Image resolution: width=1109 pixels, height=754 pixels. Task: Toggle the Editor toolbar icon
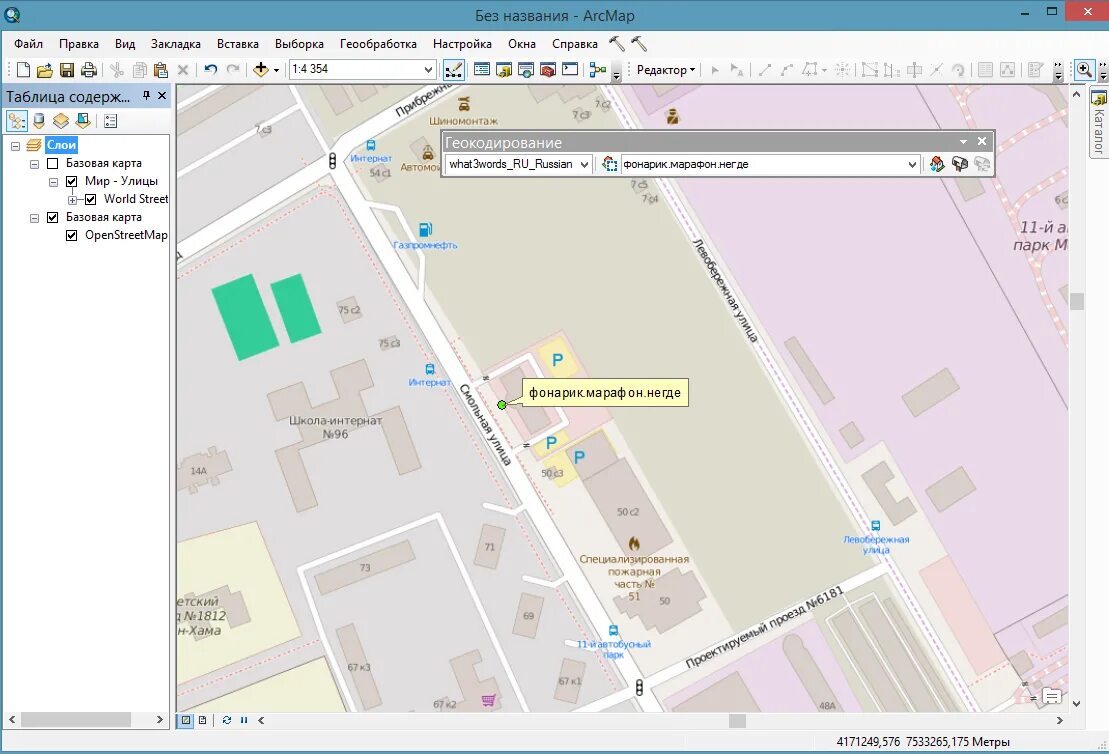point(453,69)
